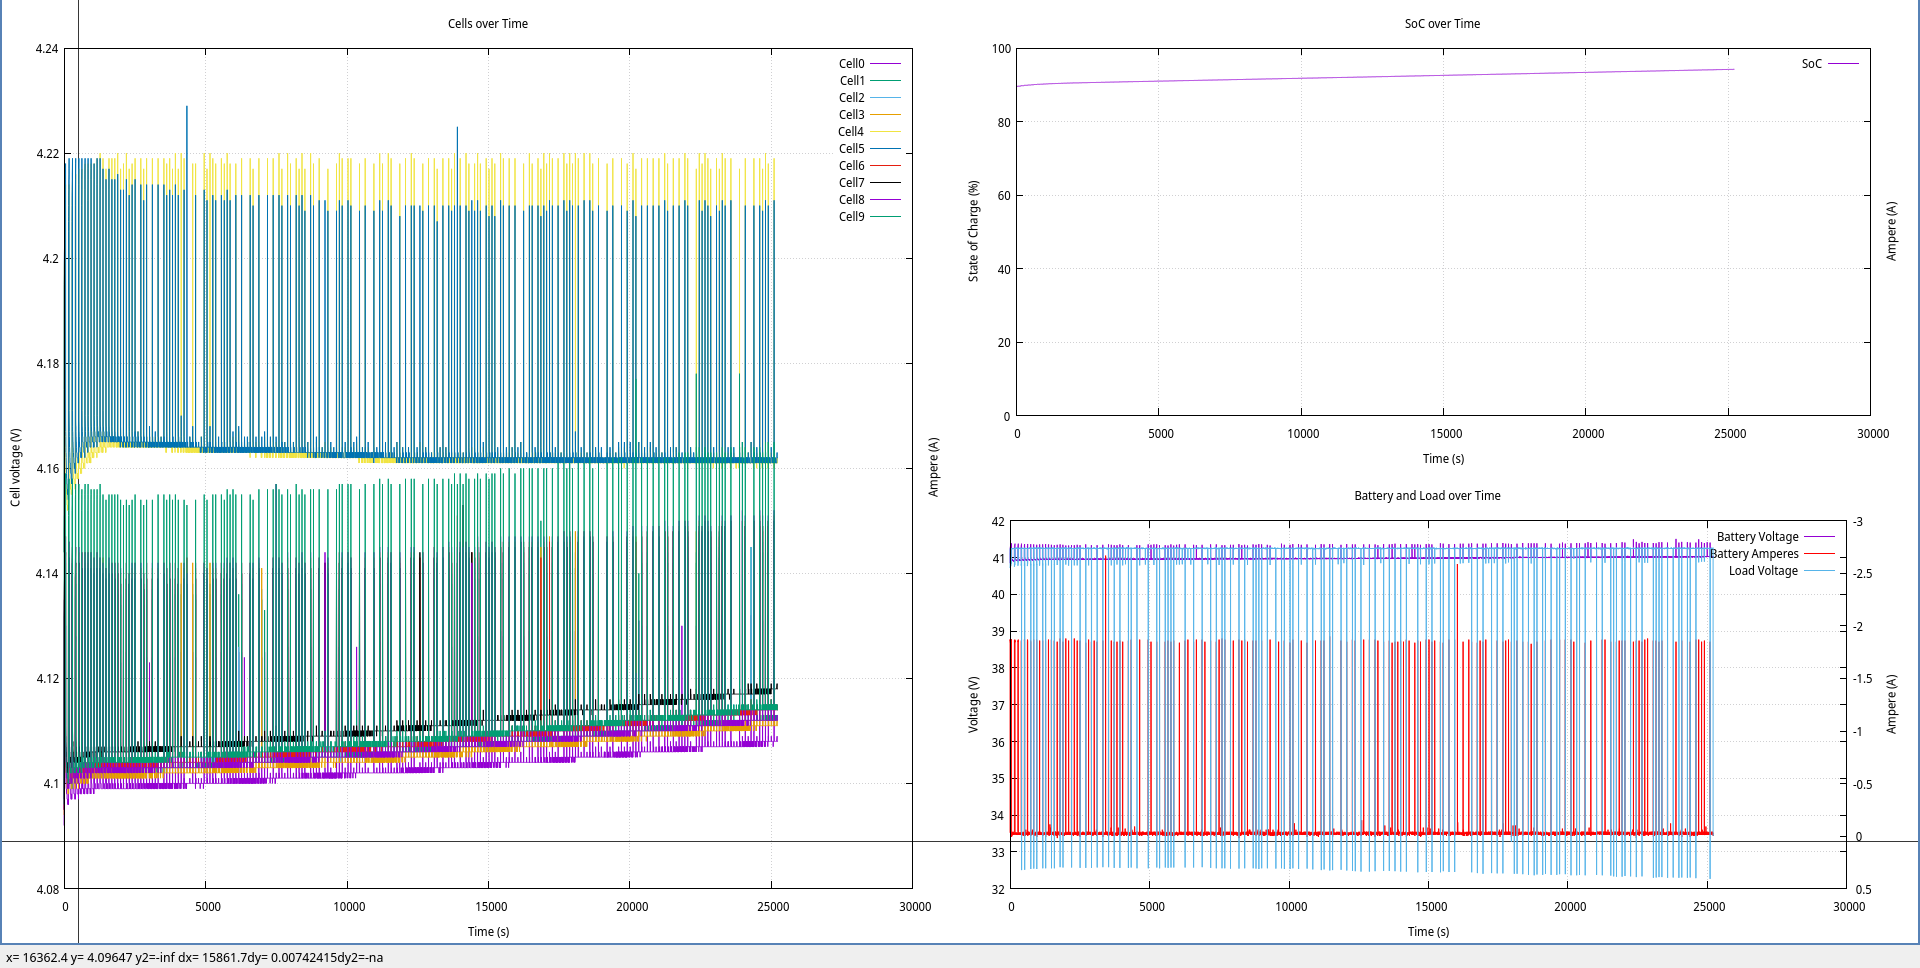Toggle the Cell9 legend entry
The image size is (1920, 968).
click(x=869, y=217)
